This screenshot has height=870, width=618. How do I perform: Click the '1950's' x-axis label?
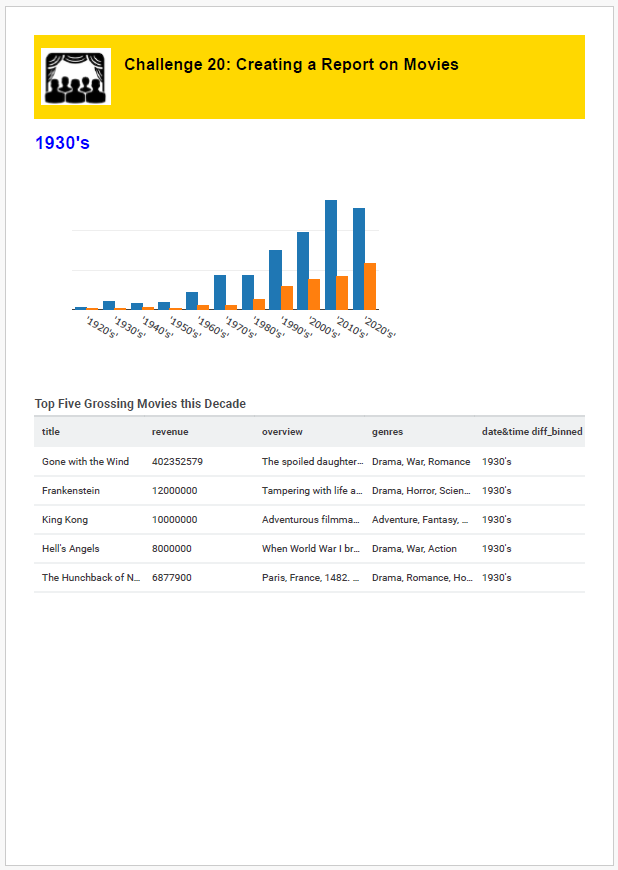click(x=185, y=327)
